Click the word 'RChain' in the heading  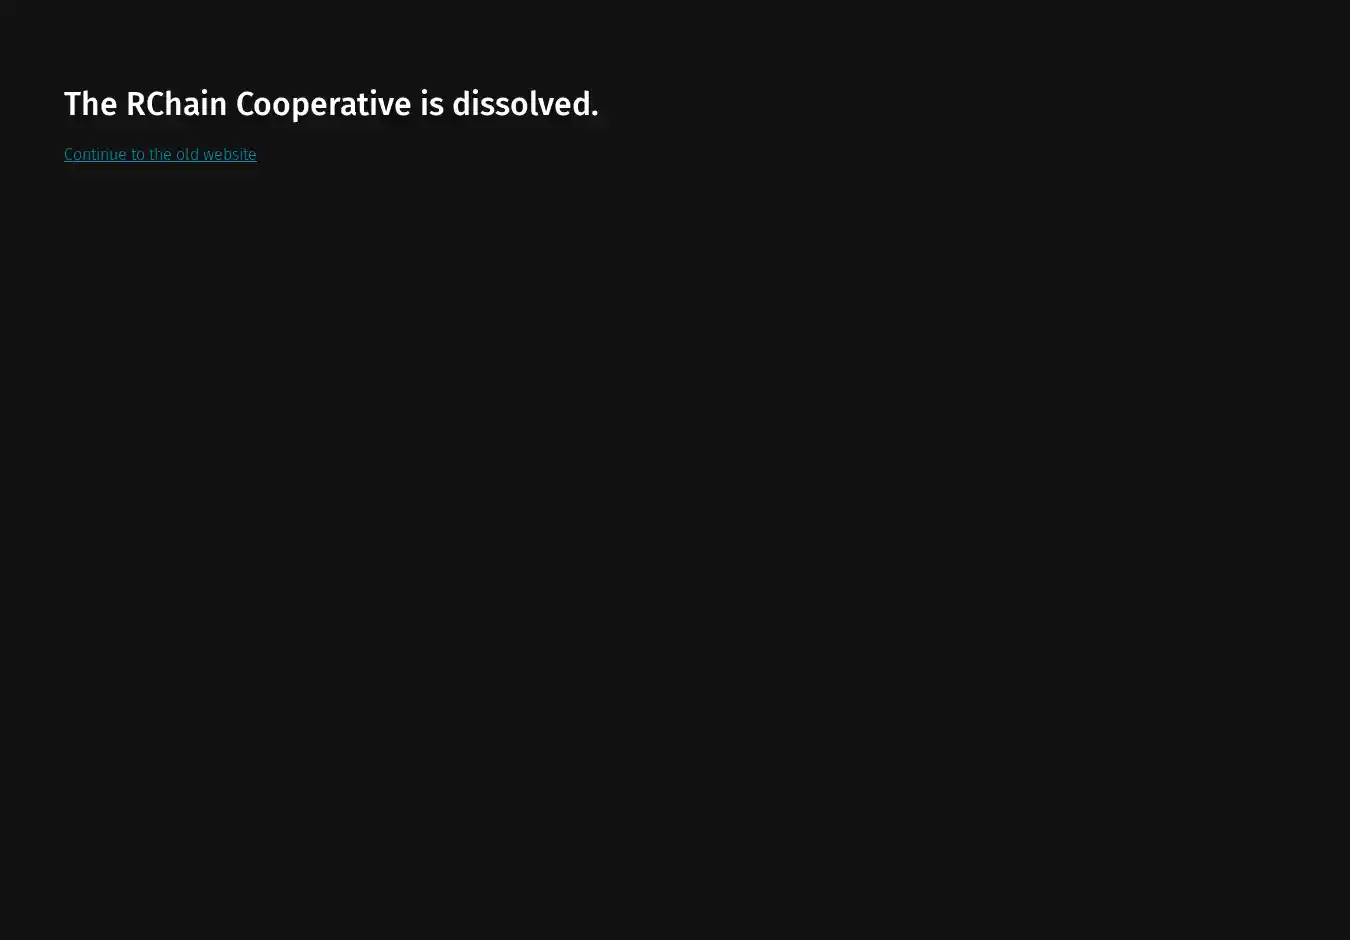click(176, 104)
